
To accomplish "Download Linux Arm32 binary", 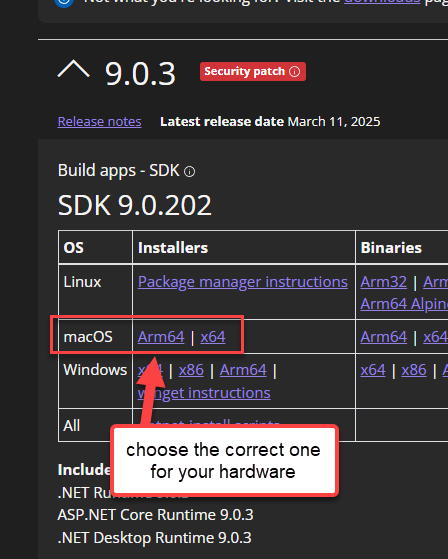I will (383, 282).
